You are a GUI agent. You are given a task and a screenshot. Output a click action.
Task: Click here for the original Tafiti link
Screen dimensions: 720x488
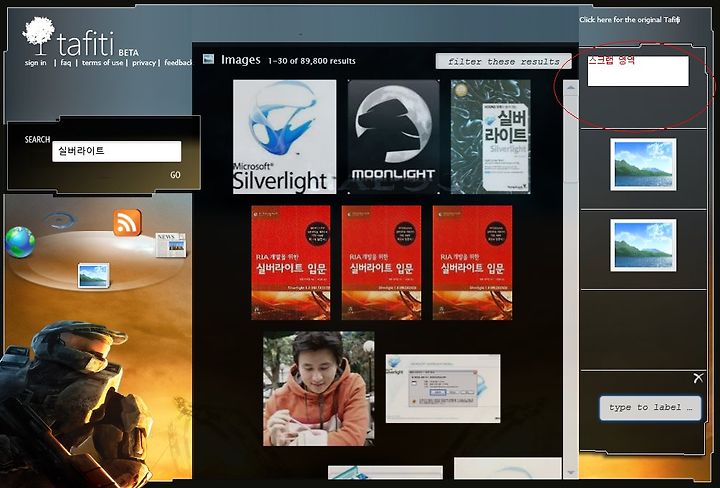[630, 20]
